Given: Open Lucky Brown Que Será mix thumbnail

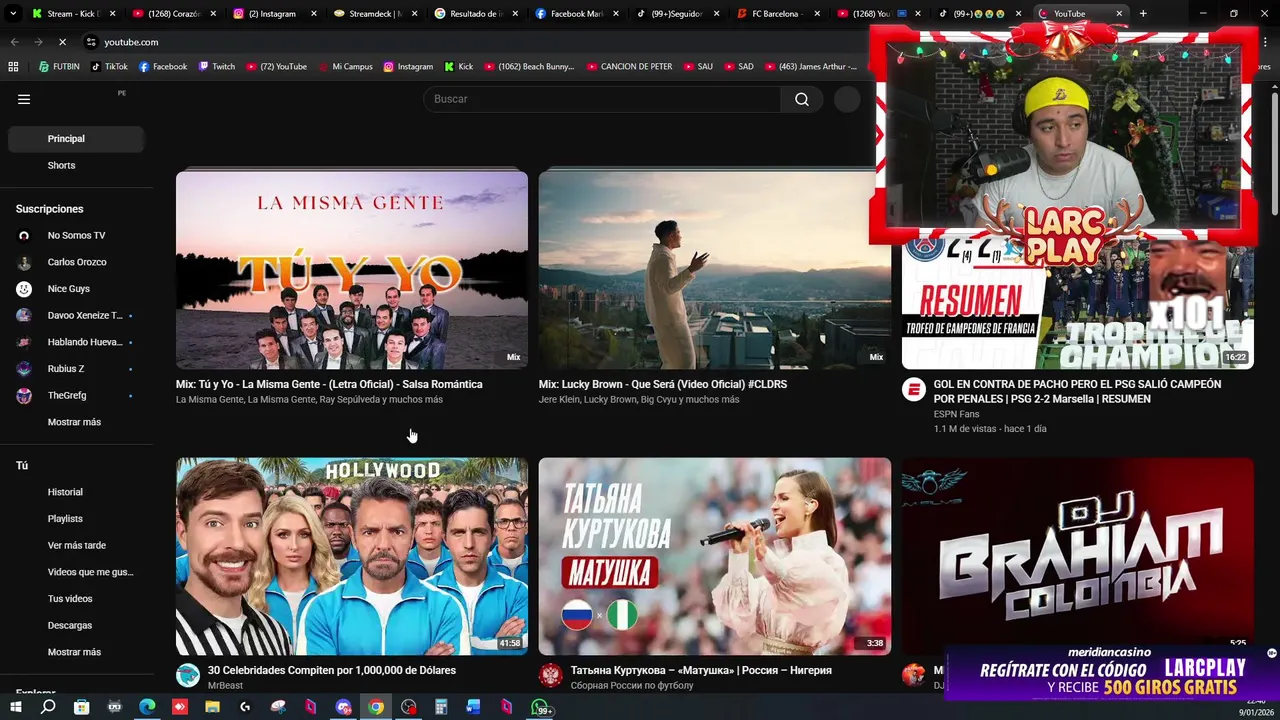Looking at the screenshot, I should 714,270.
